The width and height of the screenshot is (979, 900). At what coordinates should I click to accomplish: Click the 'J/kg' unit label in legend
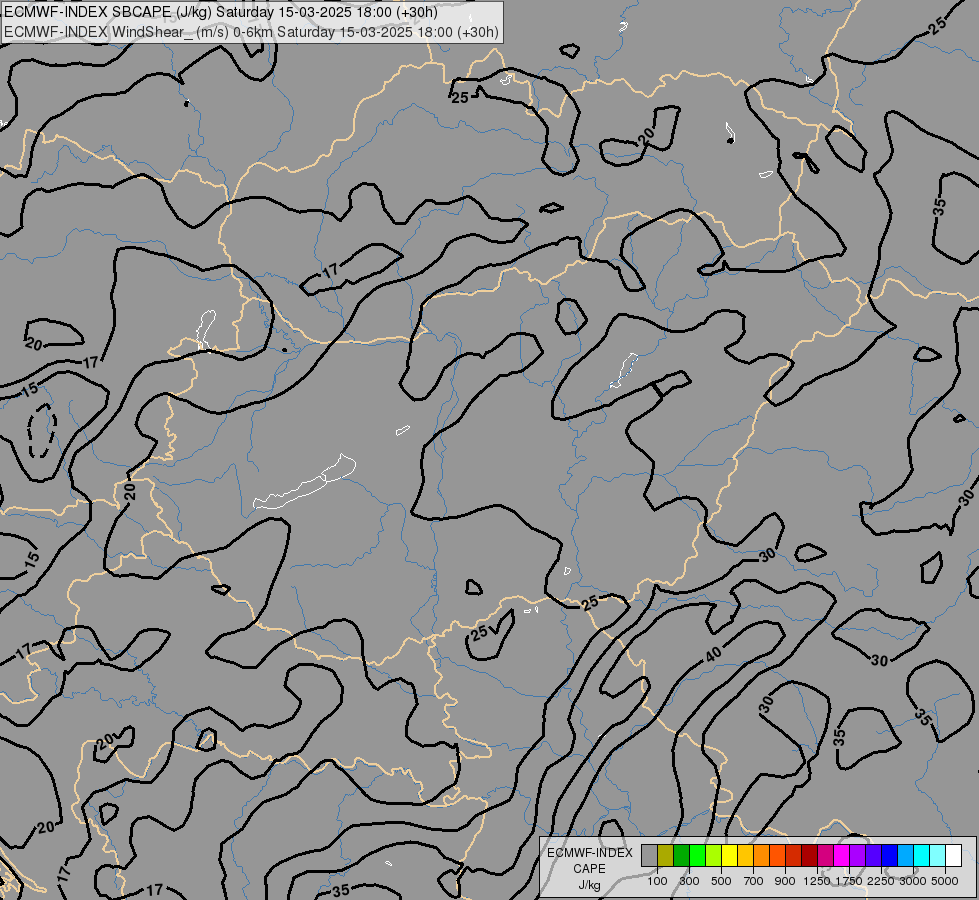589,885
